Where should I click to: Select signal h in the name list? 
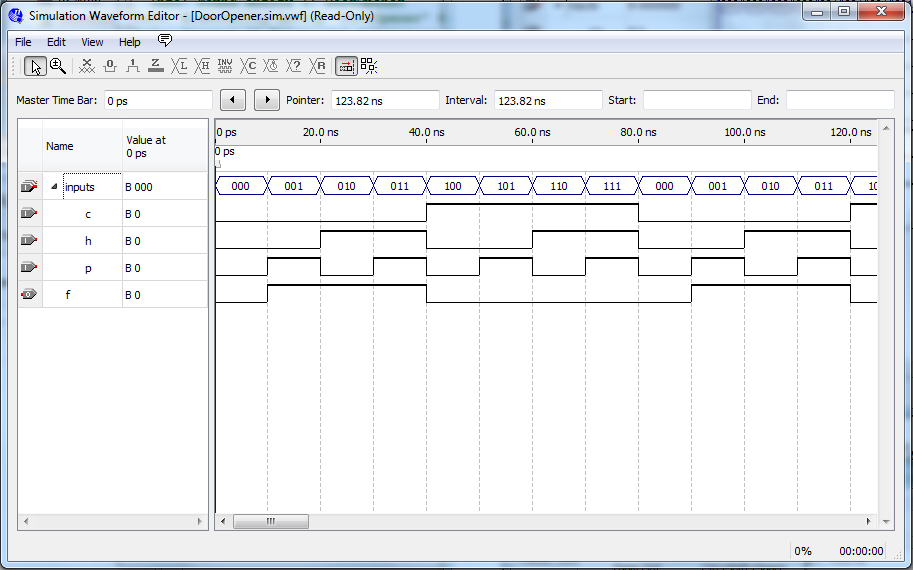click(88, 241)
